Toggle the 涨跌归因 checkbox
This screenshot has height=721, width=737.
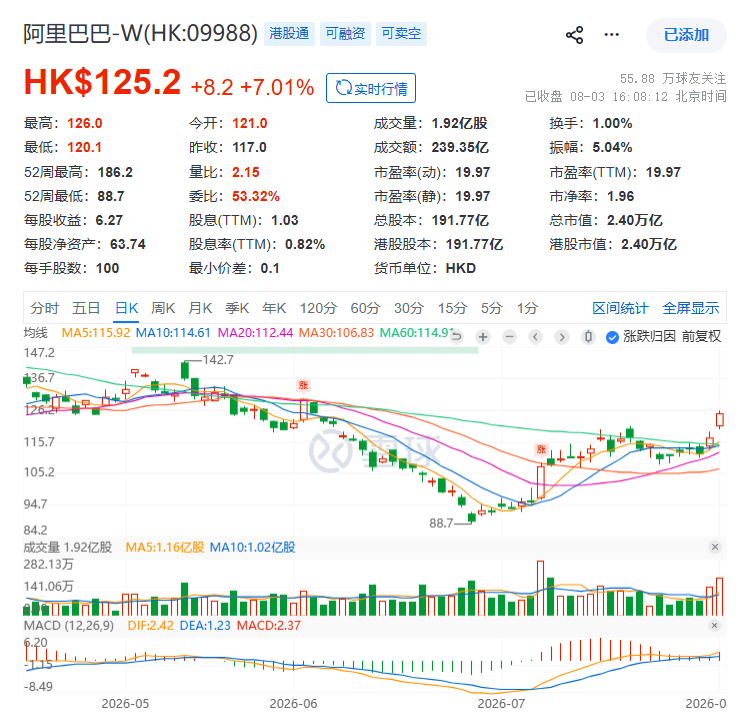click(612, 337)
